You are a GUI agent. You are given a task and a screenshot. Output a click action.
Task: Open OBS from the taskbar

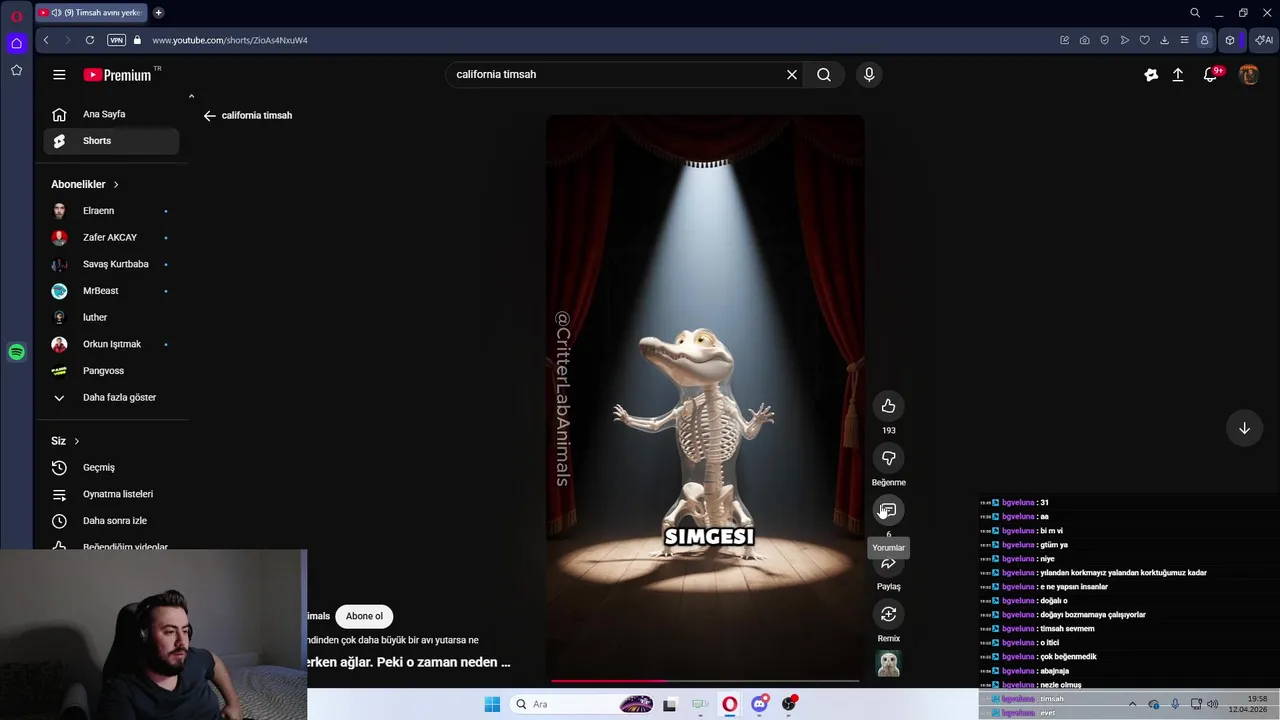pyautogui.click(x=789, y=704)
